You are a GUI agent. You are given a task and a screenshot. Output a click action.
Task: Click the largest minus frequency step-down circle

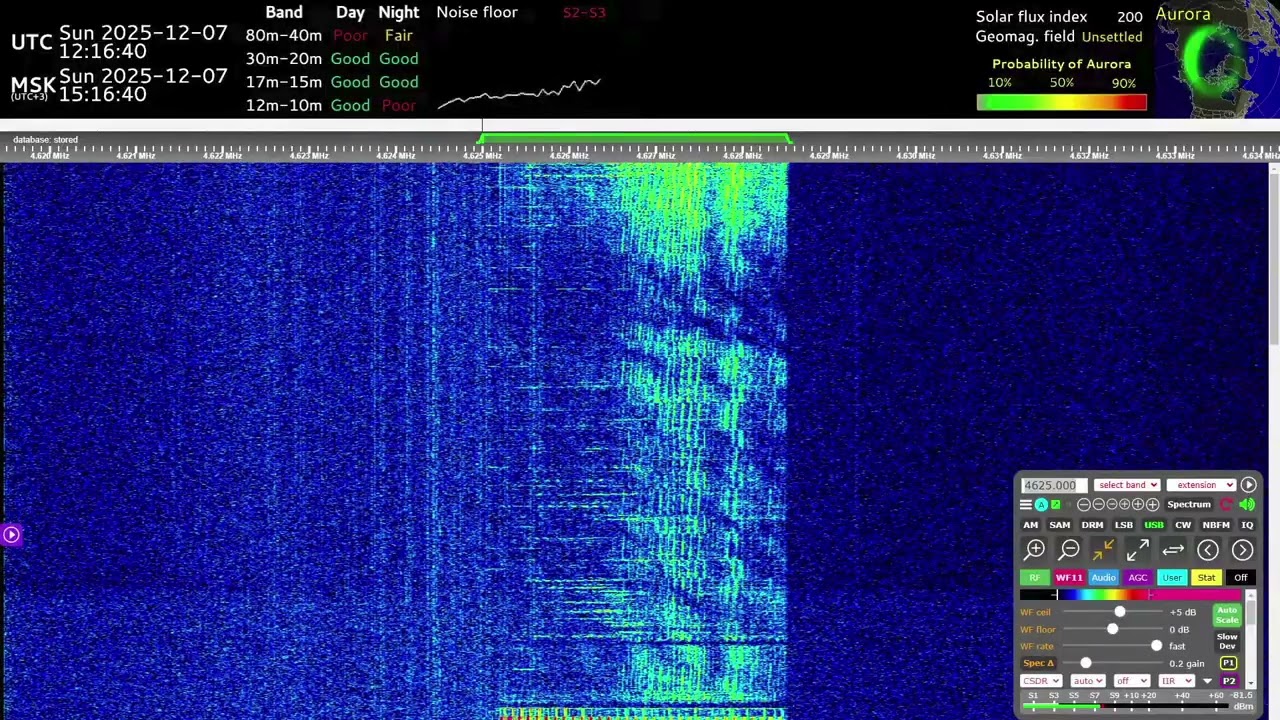click(1084, 505)
